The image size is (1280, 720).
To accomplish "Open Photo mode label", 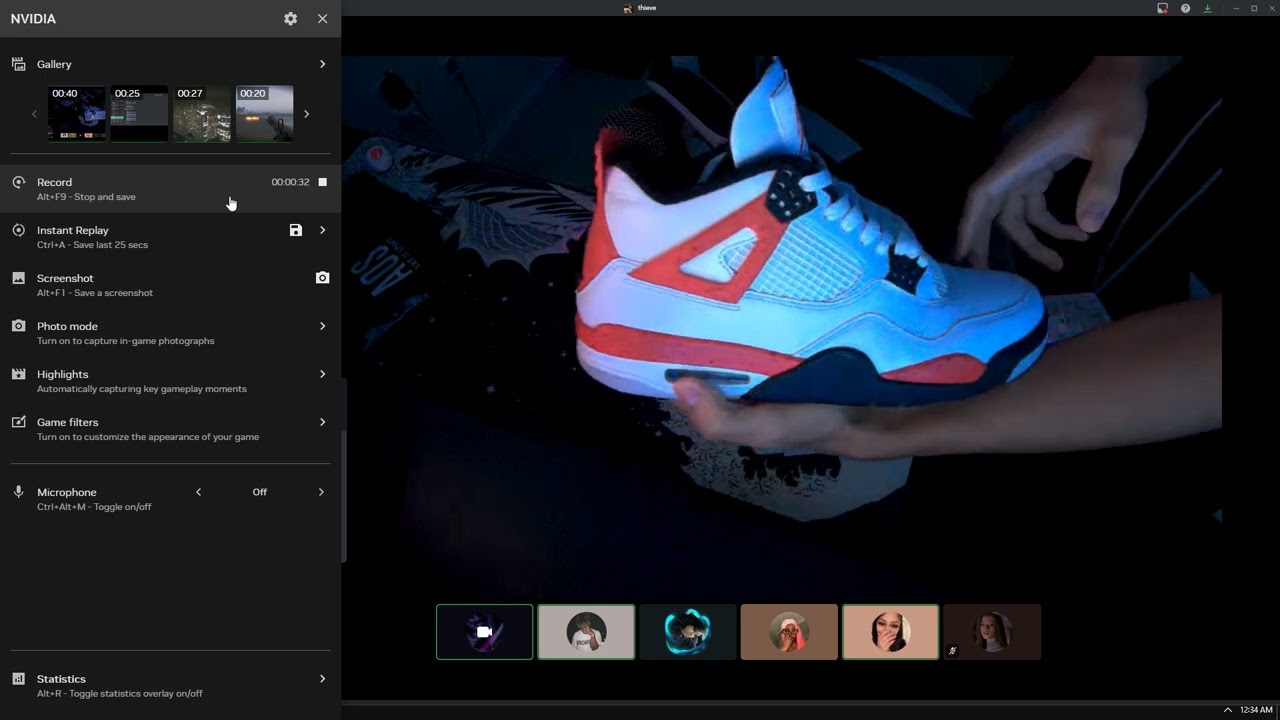I will click(67, 326).
